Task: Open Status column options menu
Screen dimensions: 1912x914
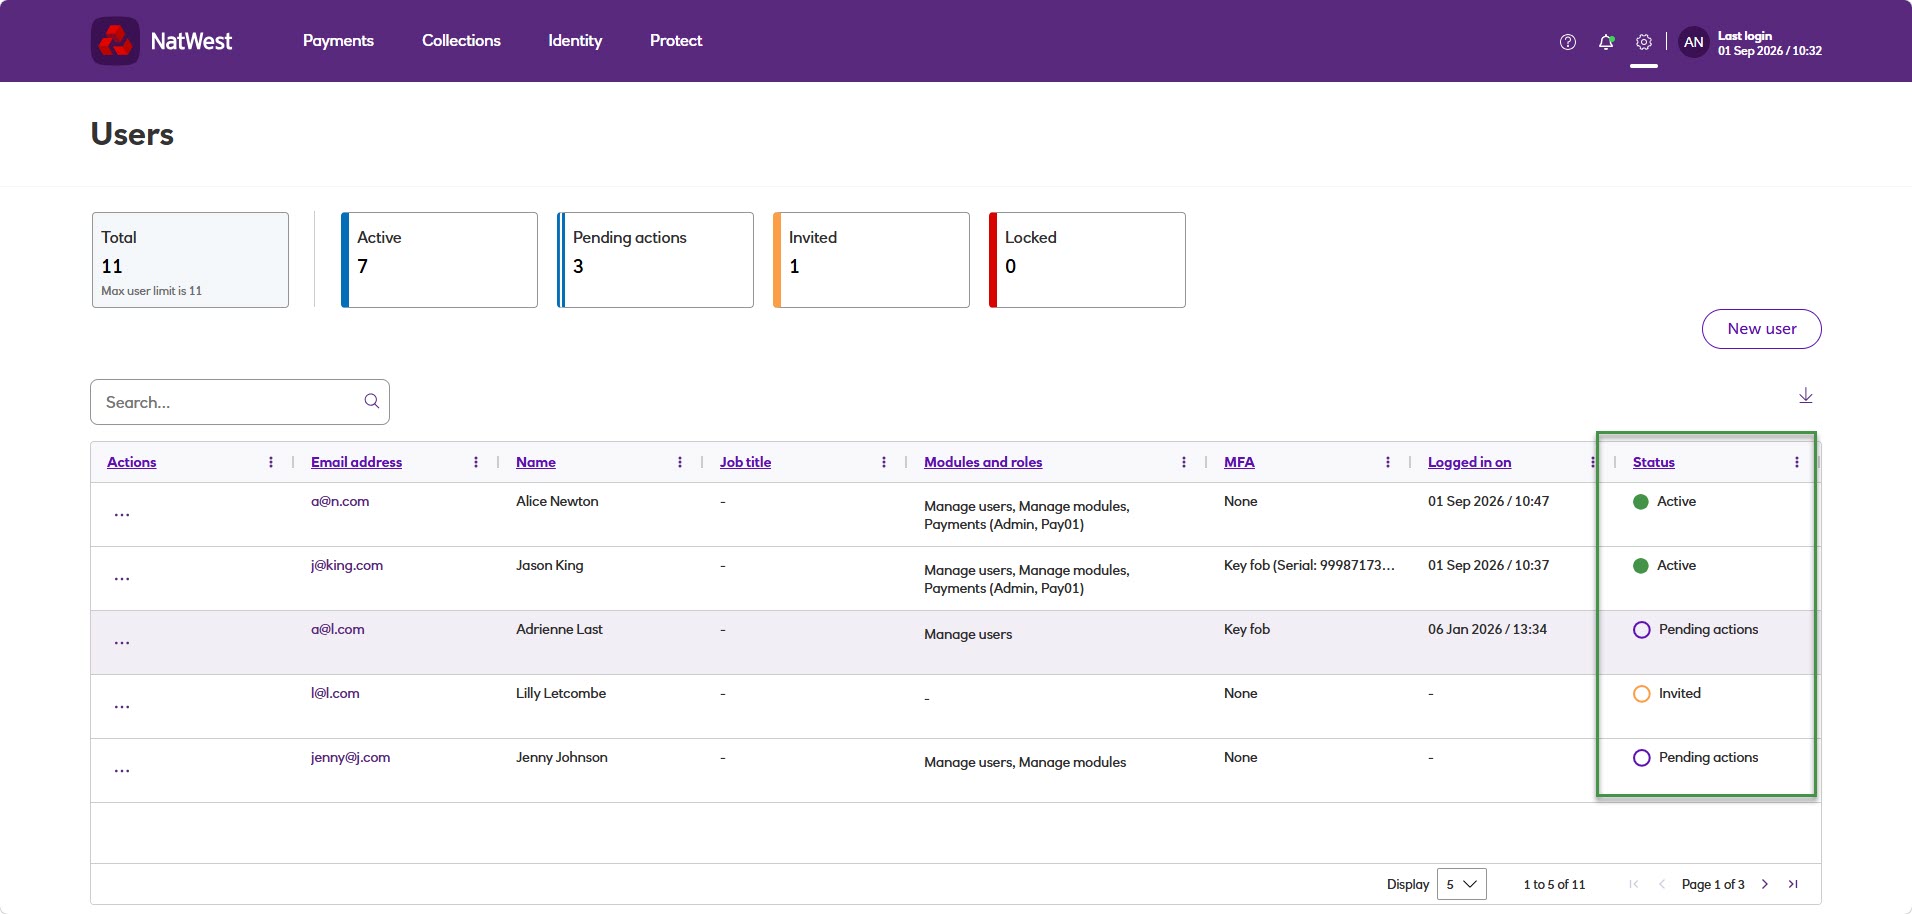Action: point(1797,462)
